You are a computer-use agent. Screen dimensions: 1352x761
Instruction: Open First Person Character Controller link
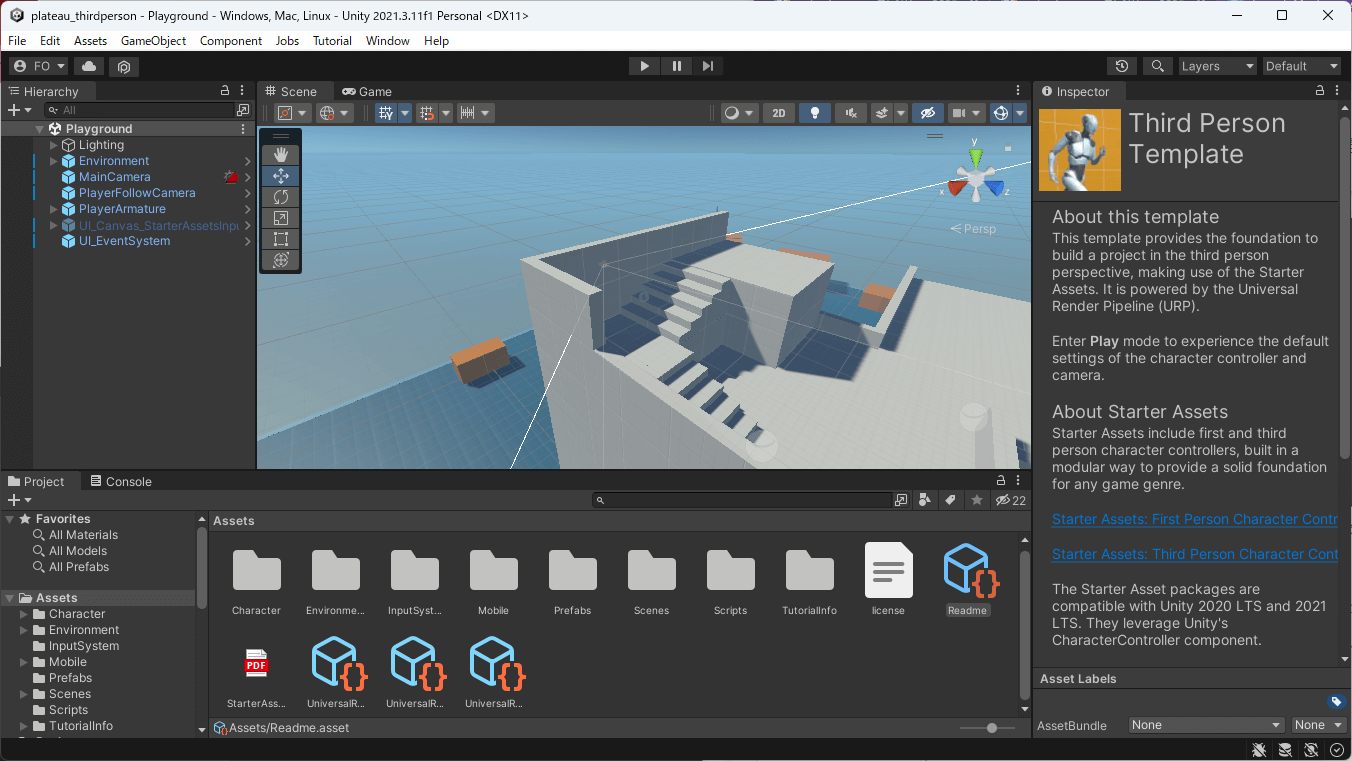[x=1195, y=519]
